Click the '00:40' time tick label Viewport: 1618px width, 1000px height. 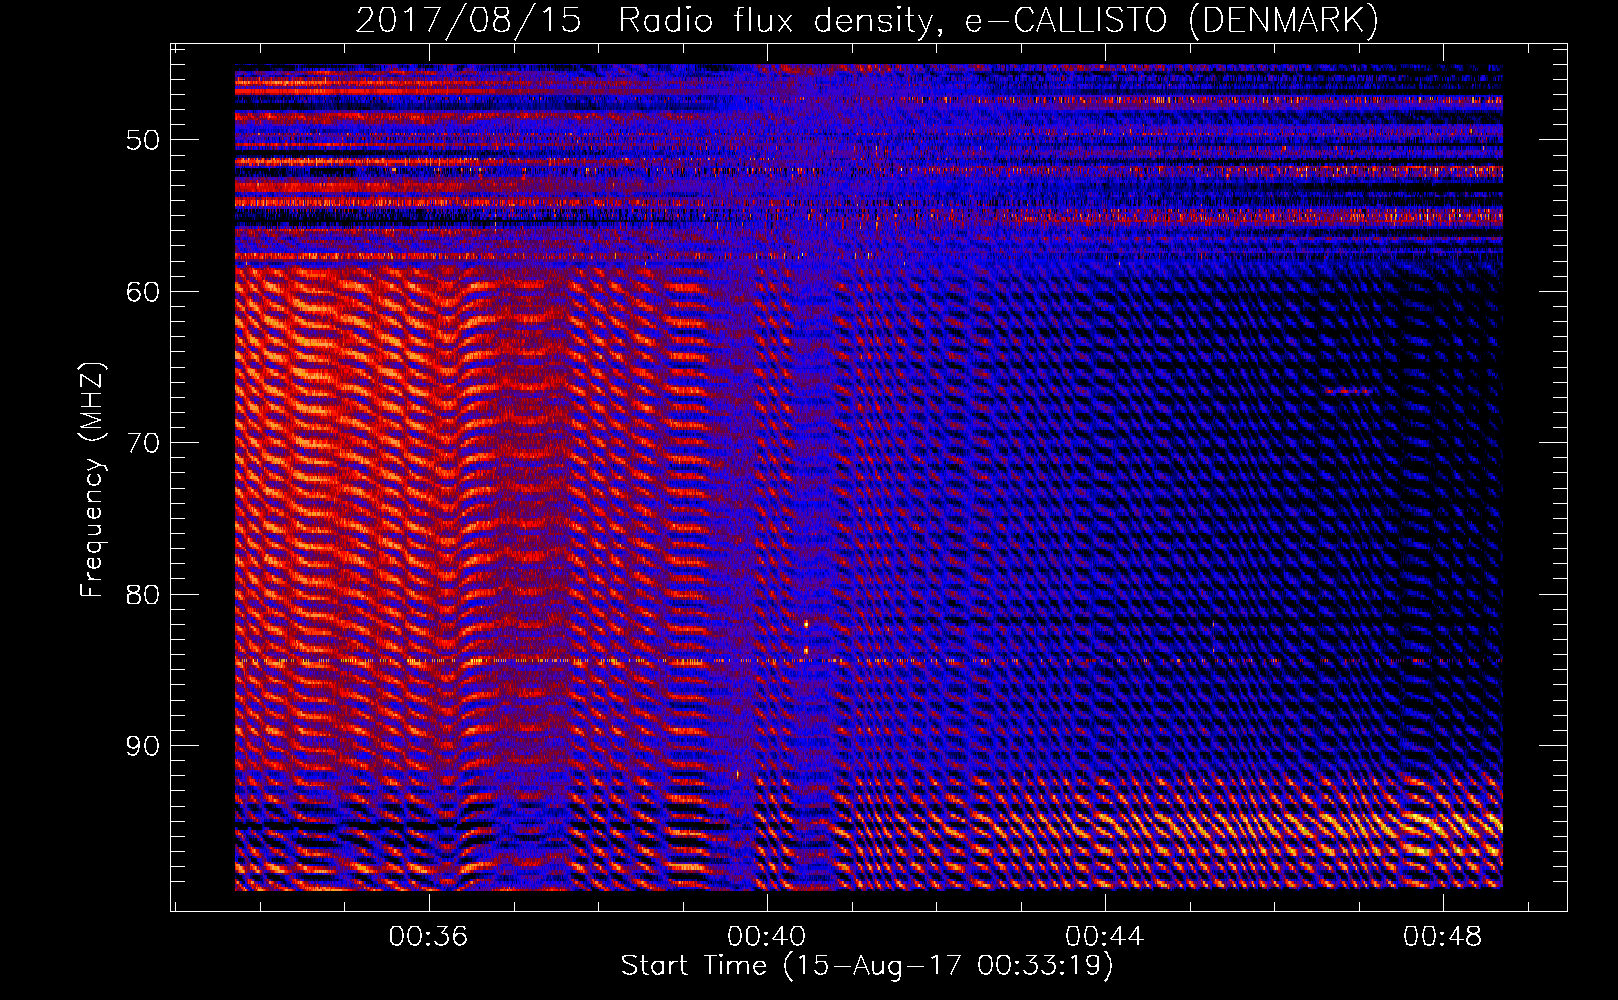click(x=766, y=936)
